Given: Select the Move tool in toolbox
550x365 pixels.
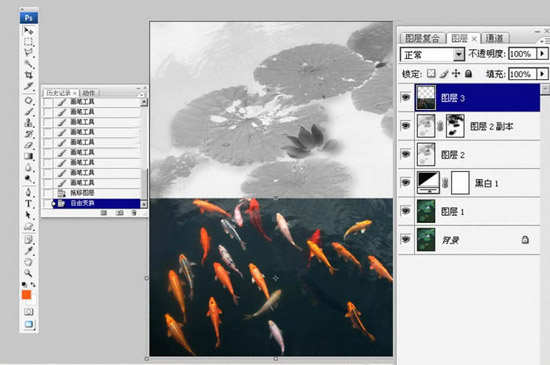Looking at the screenshot, I should pos(28,31).
